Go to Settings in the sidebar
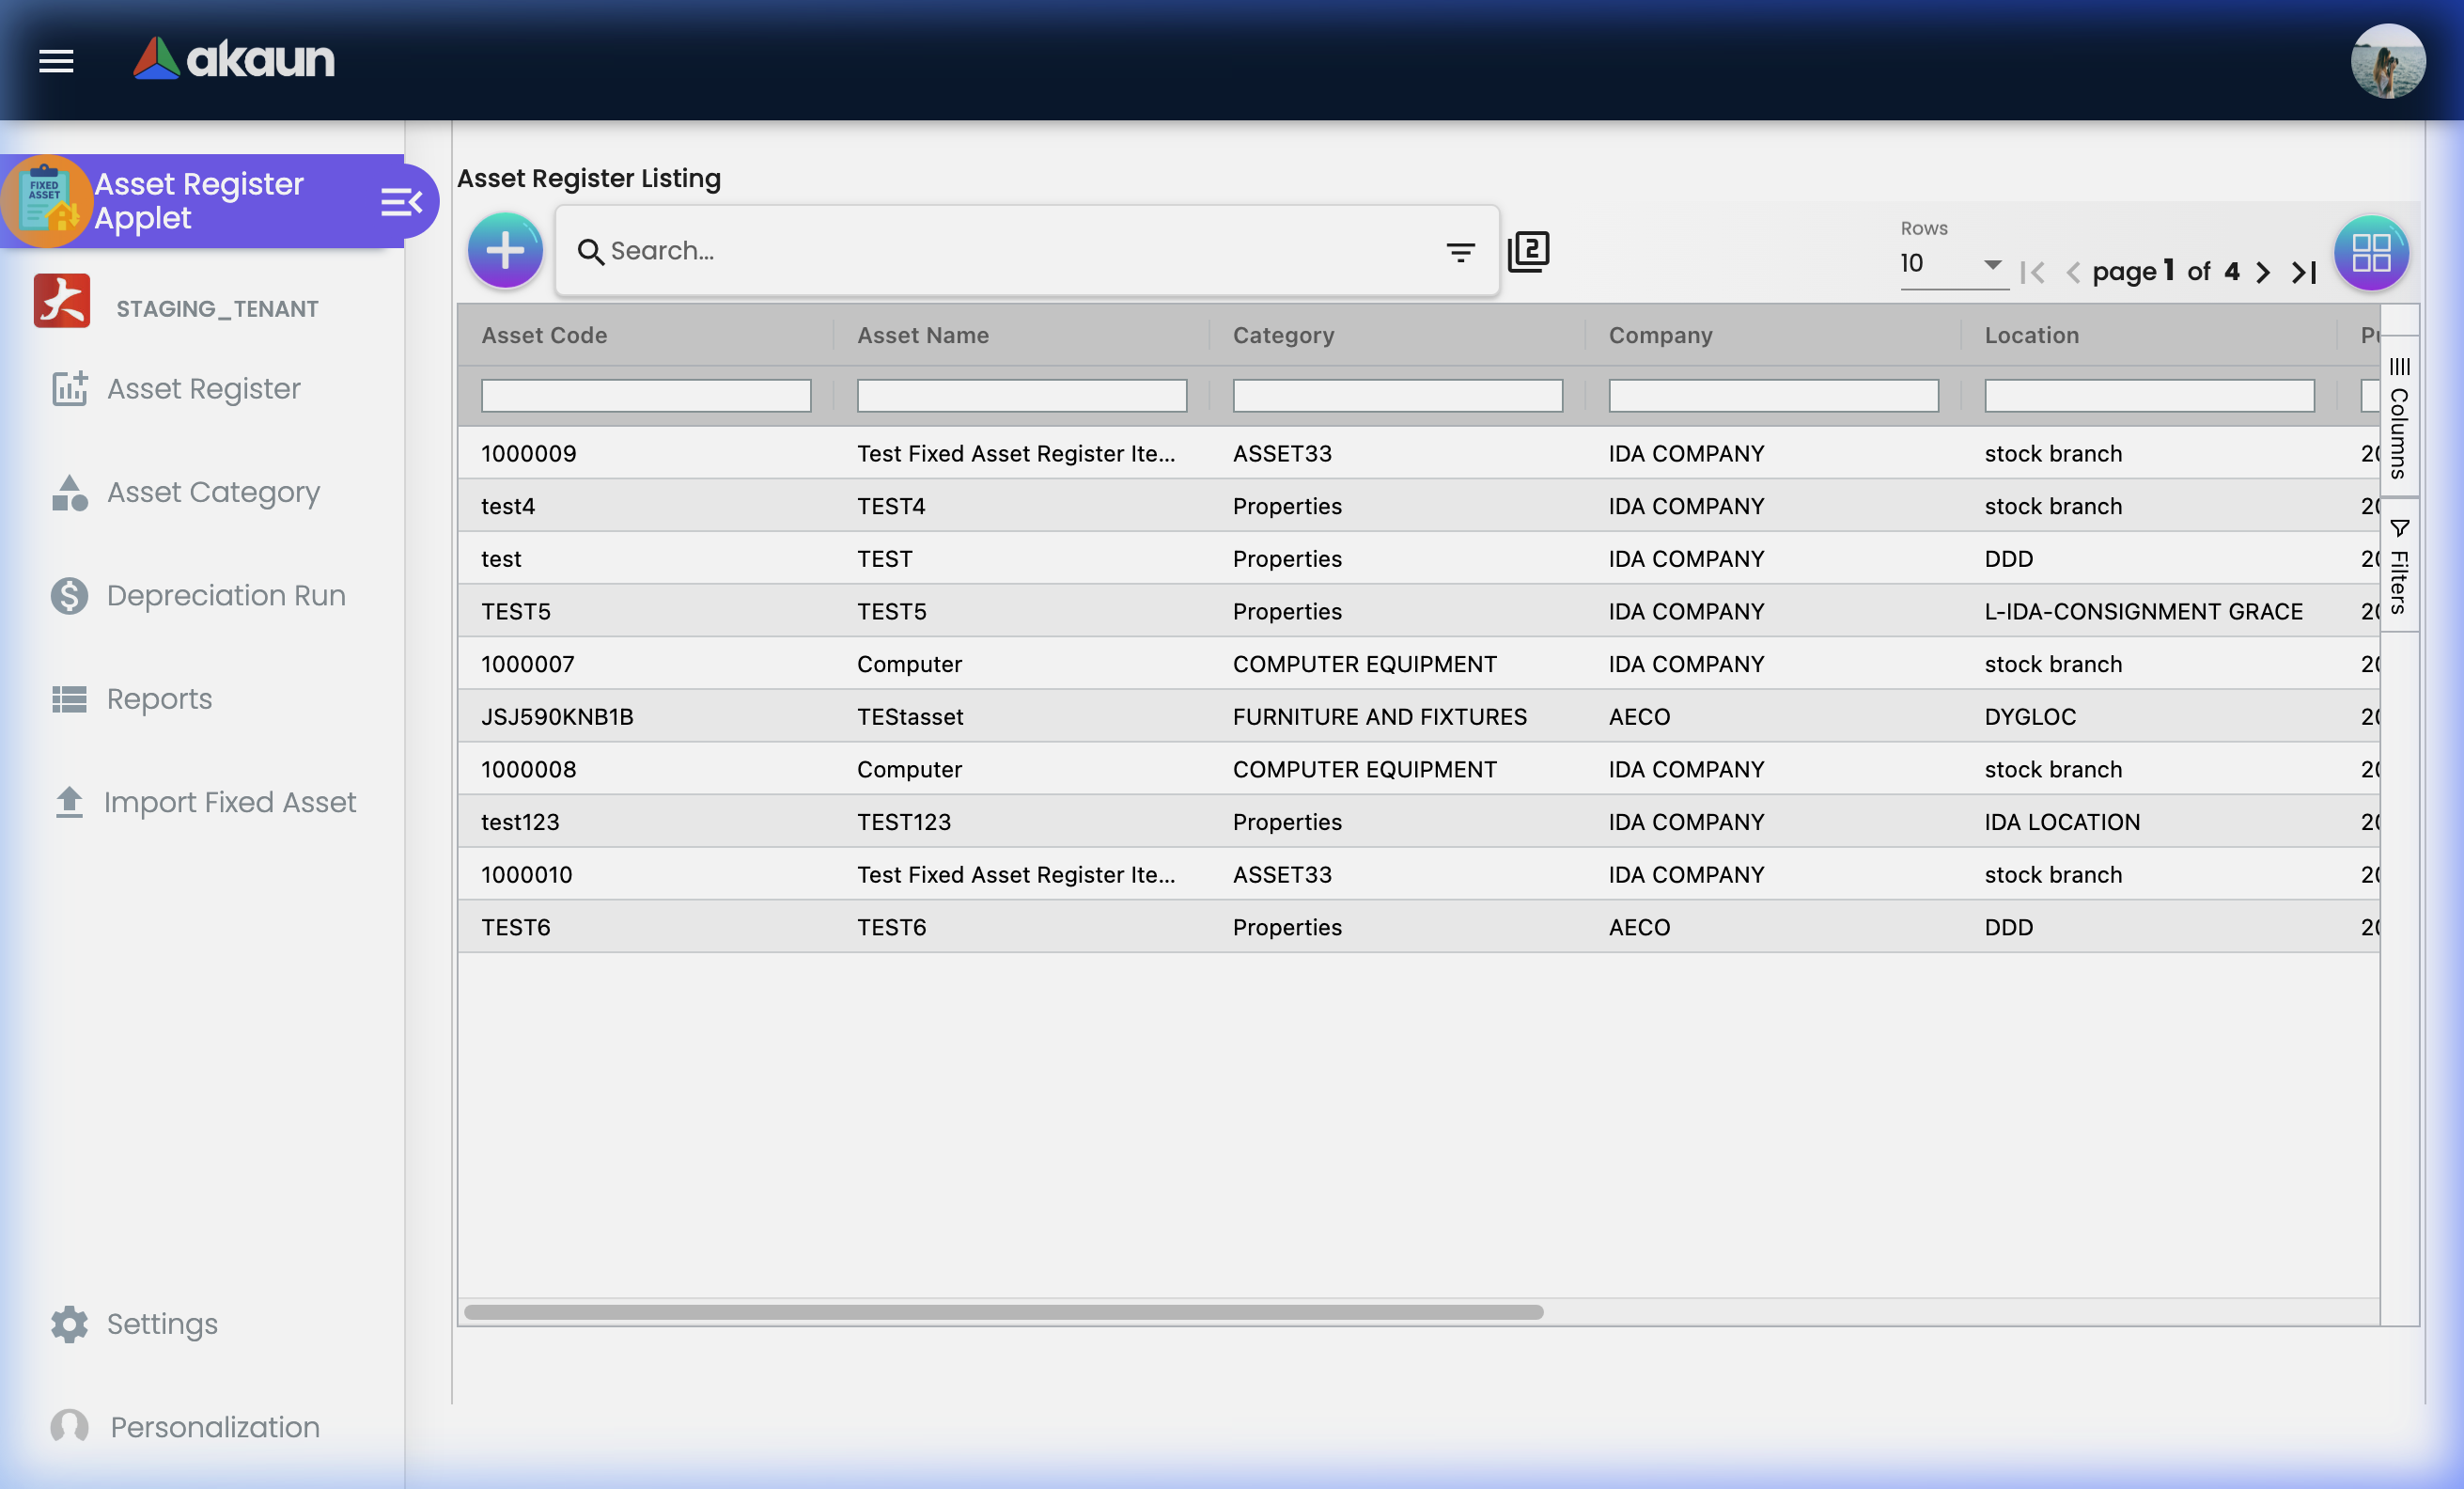The width and height of the screenshot is (2464, 1489). click(x=68, y=1324)
